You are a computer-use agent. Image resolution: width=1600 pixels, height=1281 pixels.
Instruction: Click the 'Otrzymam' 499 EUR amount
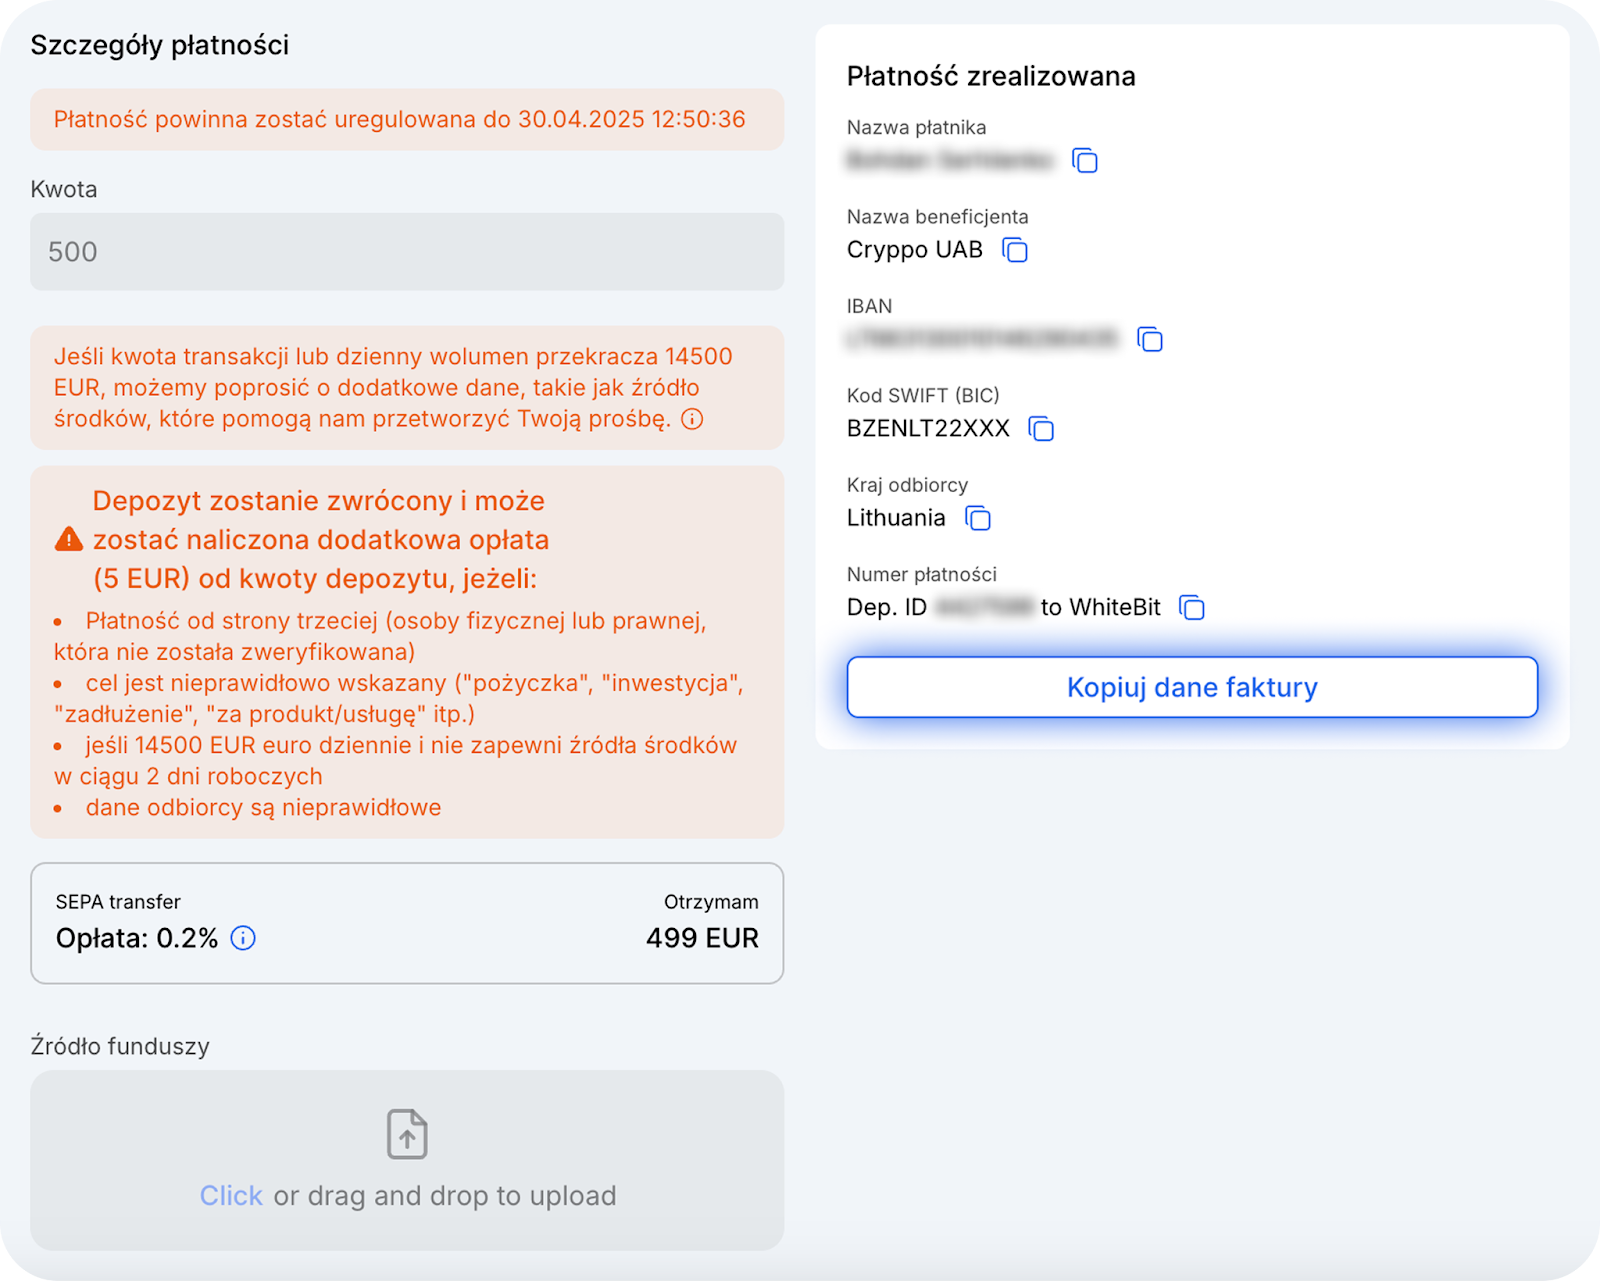(702, 938)
